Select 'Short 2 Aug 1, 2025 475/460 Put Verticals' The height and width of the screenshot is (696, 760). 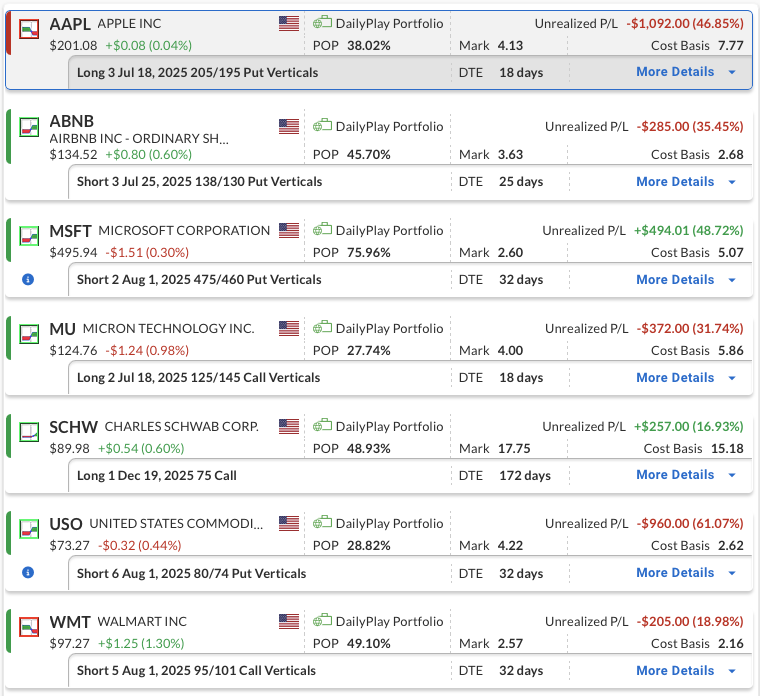pyautogui.click(x=199, y=280)
